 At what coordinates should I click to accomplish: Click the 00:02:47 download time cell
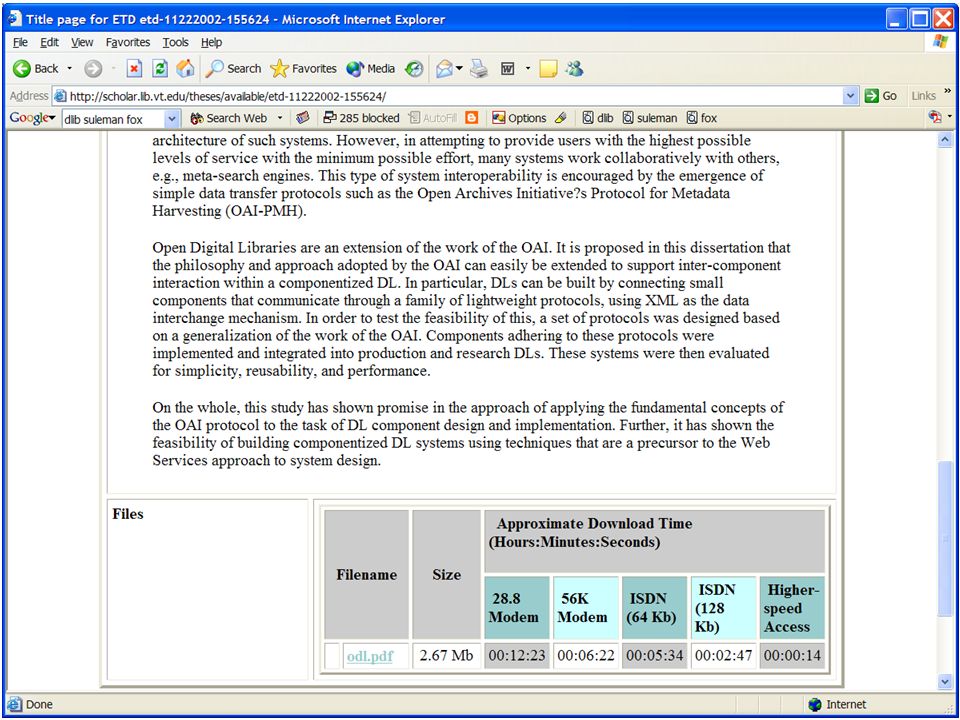tap(723, 656)
